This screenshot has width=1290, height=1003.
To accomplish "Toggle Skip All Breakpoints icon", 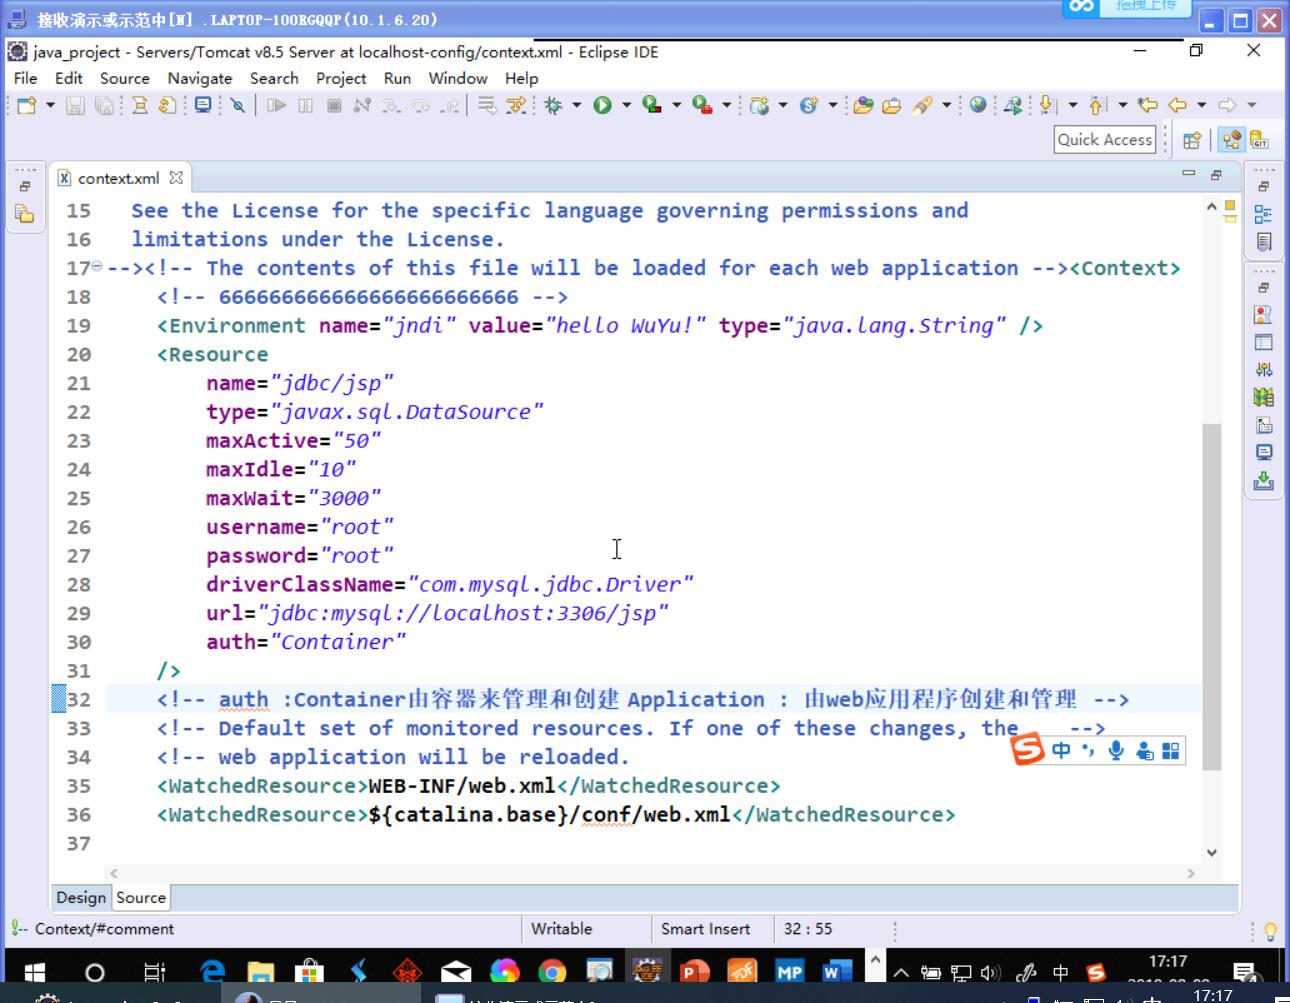I will (x=237, y=105).
